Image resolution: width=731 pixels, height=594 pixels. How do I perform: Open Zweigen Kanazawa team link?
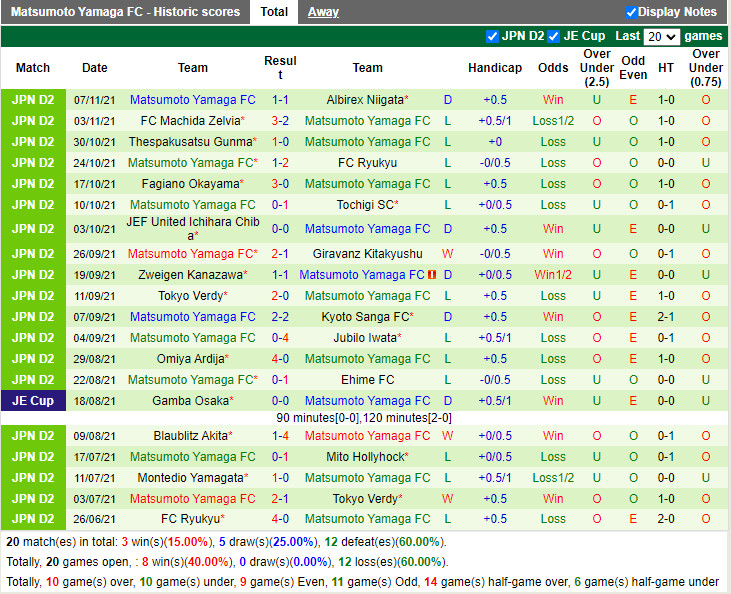pos(190,275)
